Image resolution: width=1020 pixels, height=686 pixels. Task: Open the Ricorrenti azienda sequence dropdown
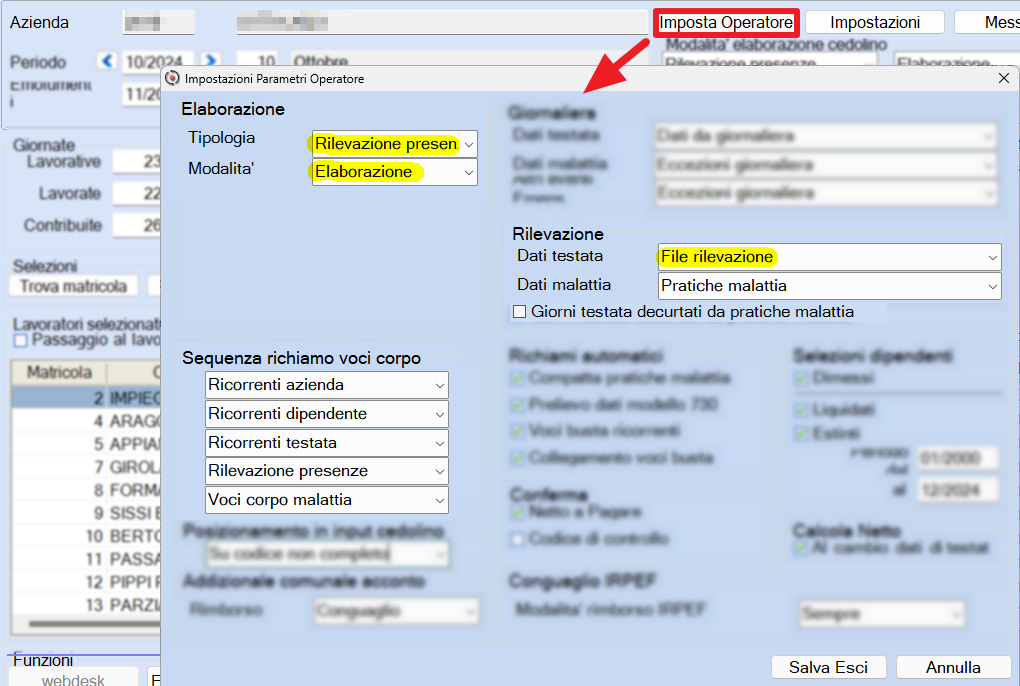pyautogui.click(x=327, y=385)
